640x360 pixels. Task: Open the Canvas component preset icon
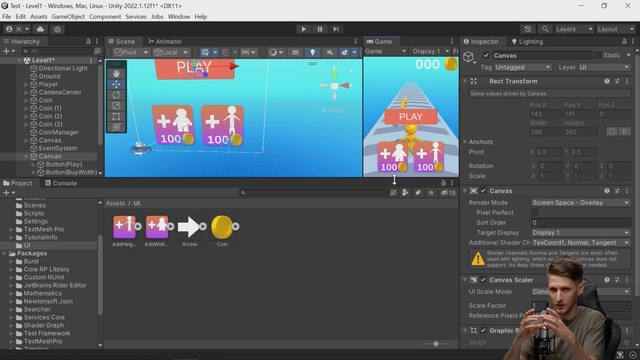617,191
